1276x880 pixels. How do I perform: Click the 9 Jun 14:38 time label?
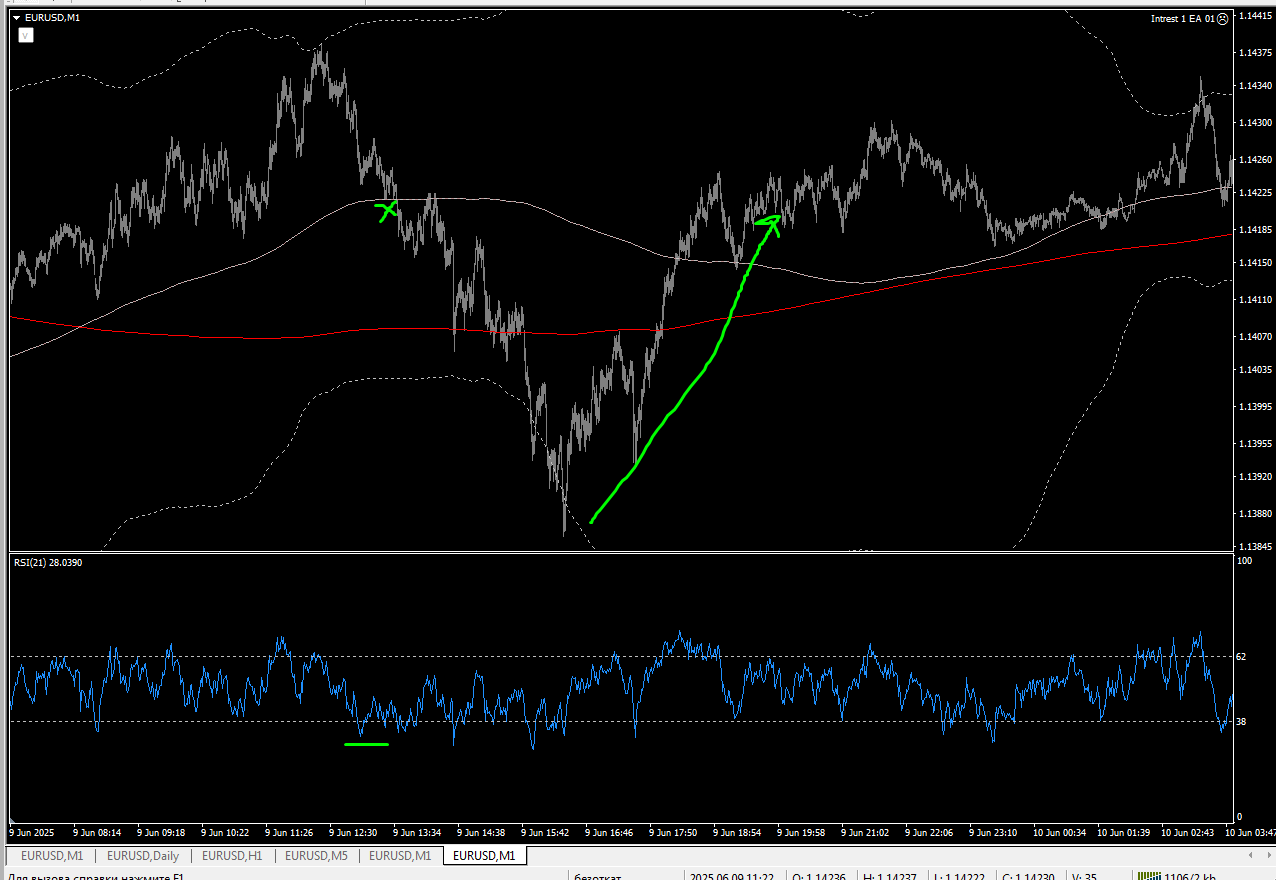point(481,832)
